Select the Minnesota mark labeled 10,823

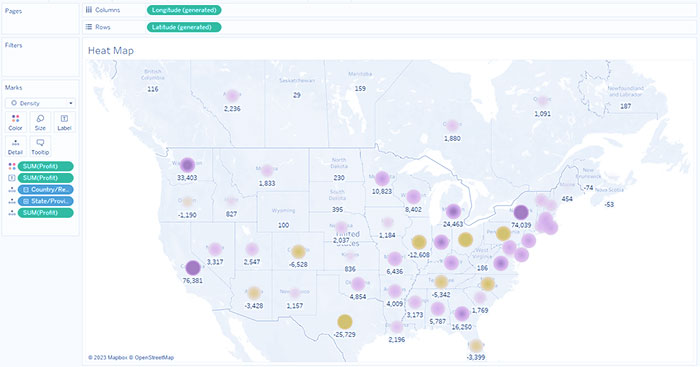tap(382, 179)
